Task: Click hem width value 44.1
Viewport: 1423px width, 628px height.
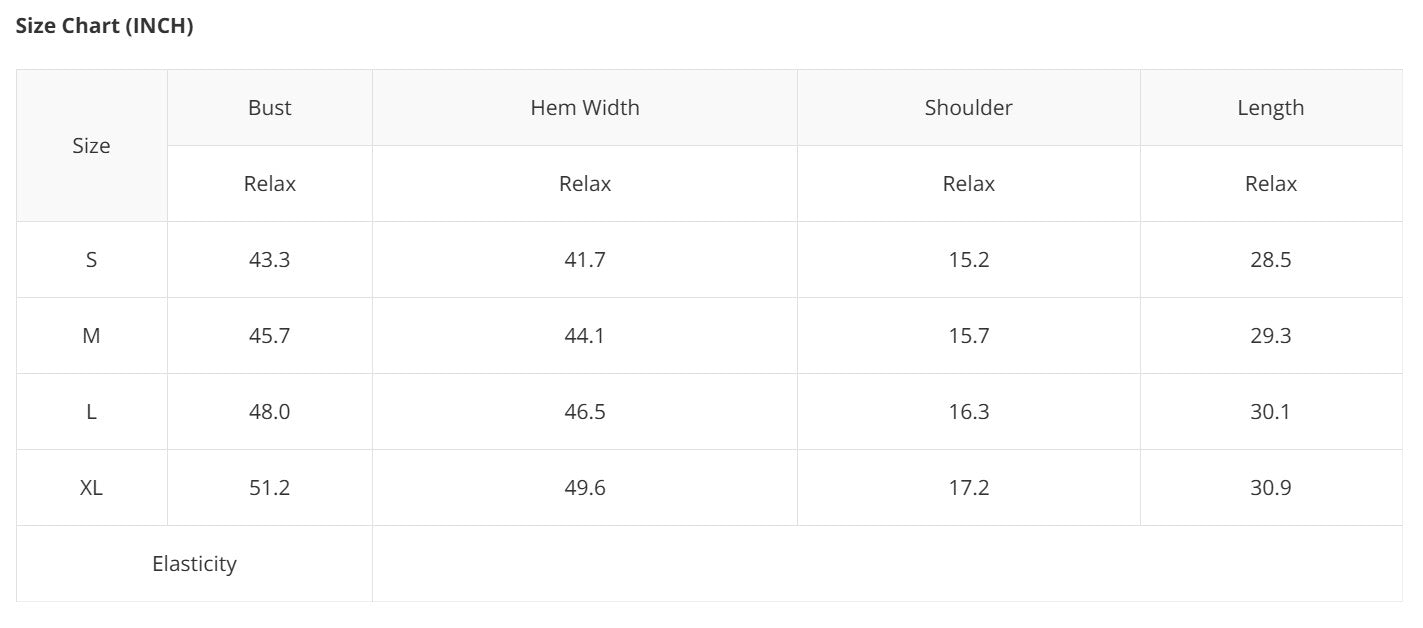Action: tap(585, 336)
